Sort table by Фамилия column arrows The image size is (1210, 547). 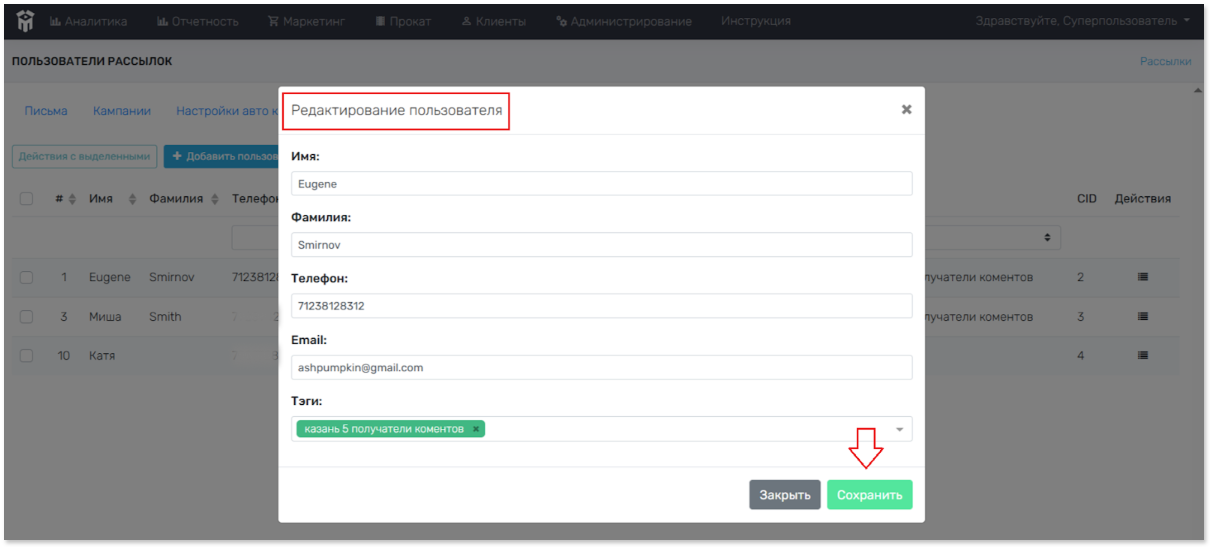[213, 199]
